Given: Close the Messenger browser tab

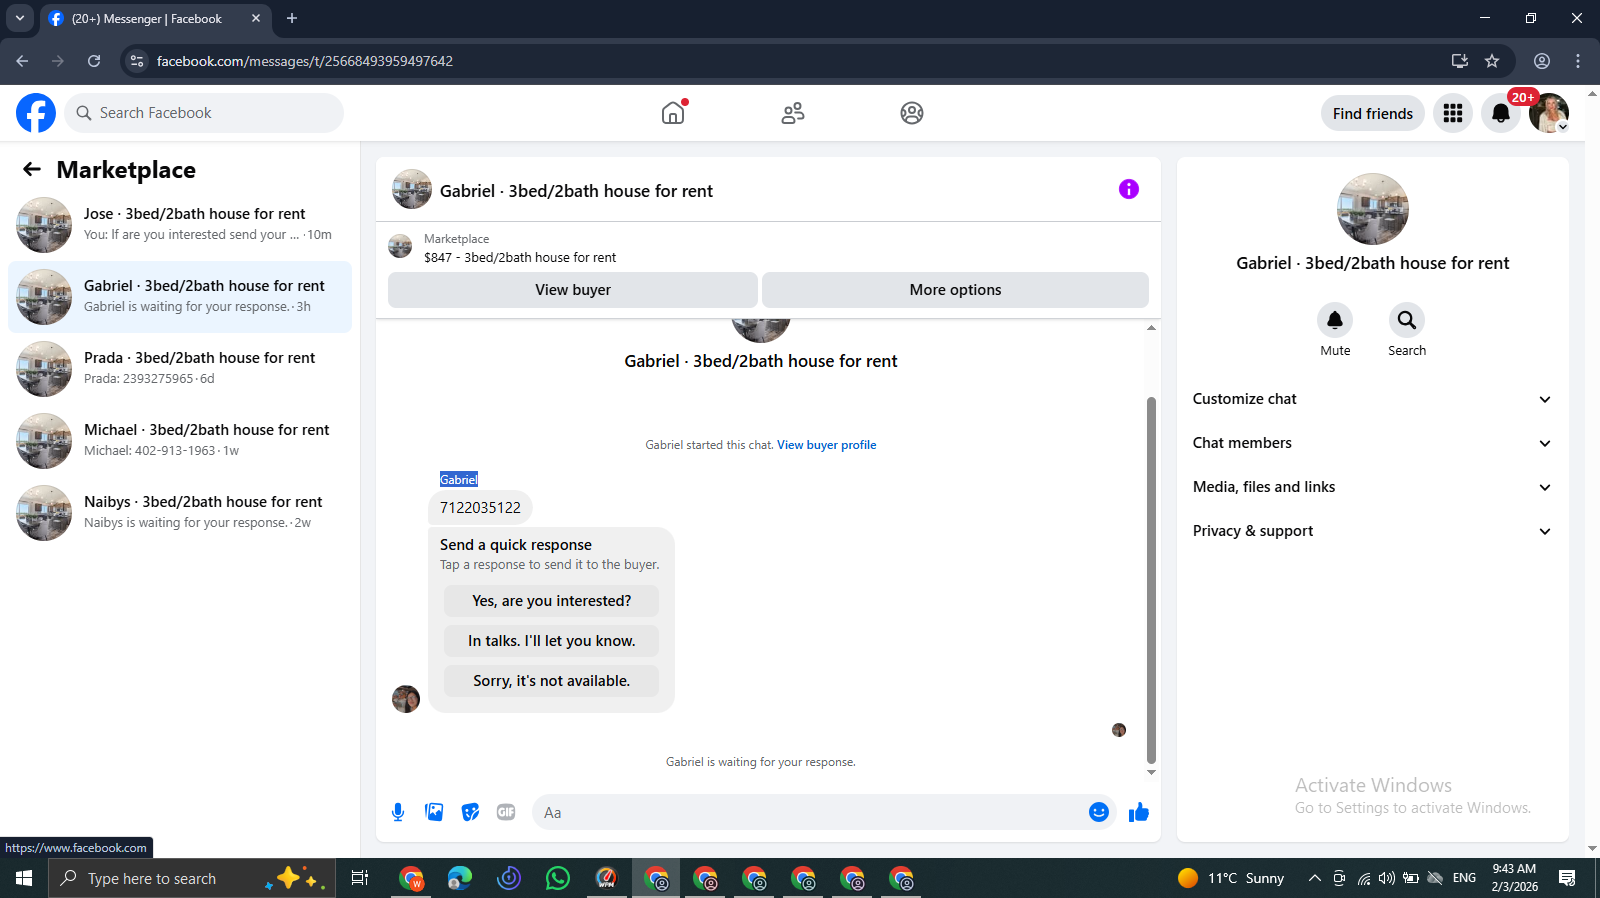Looking at the screenshot, I should [256, 18].
